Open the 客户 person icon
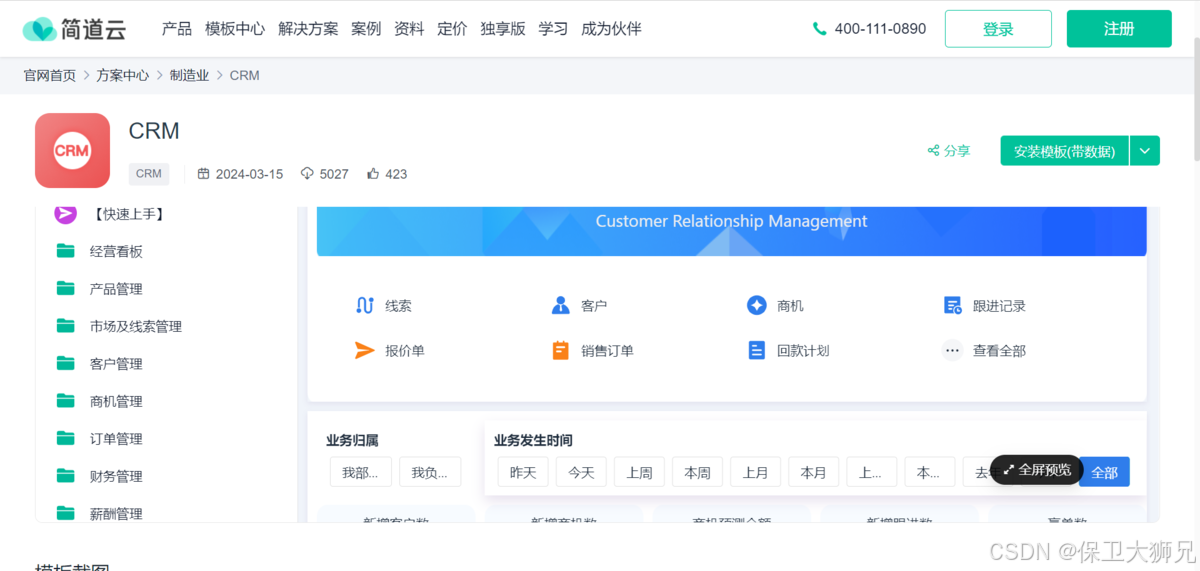 click(x=560, y=305)
